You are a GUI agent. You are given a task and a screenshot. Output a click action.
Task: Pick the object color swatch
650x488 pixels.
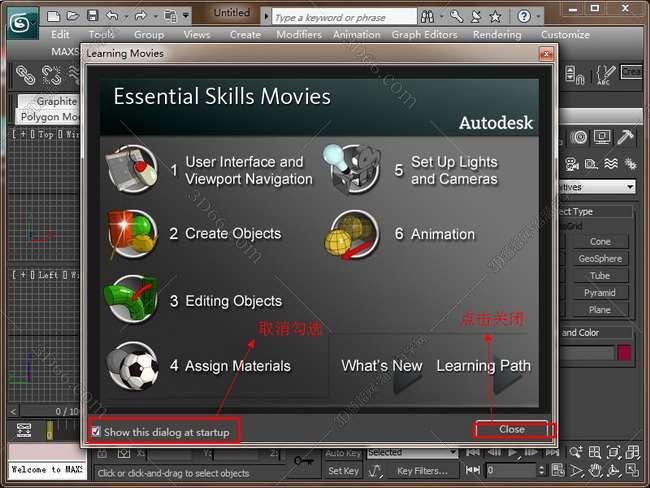pos(623,352)
